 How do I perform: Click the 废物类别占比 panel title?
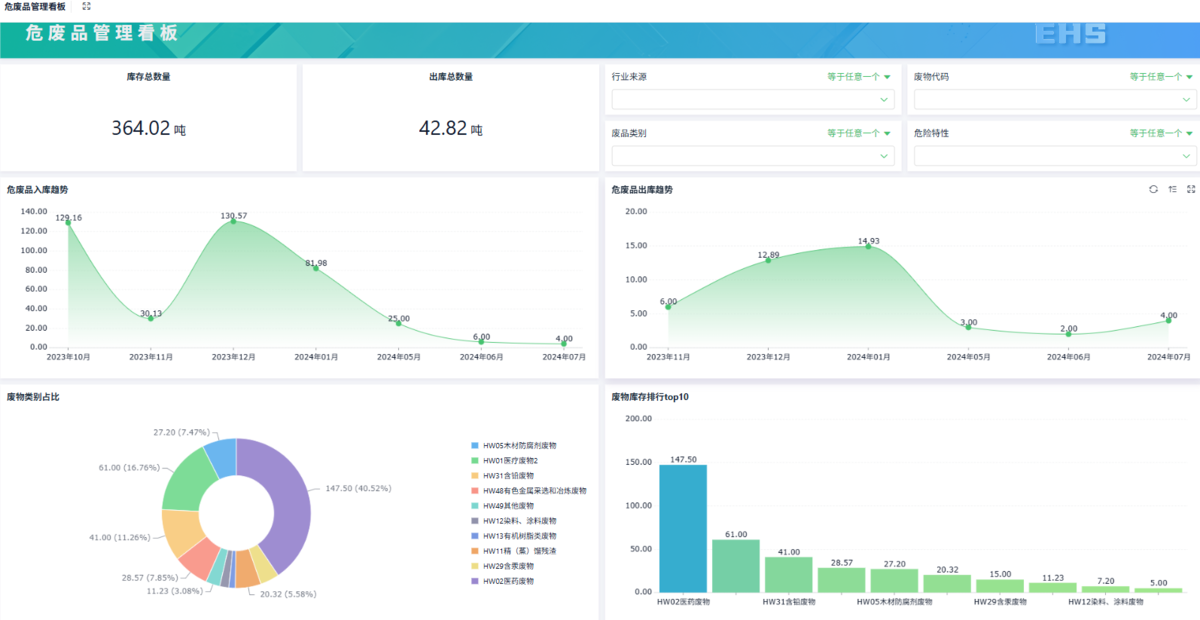(32, 397)
